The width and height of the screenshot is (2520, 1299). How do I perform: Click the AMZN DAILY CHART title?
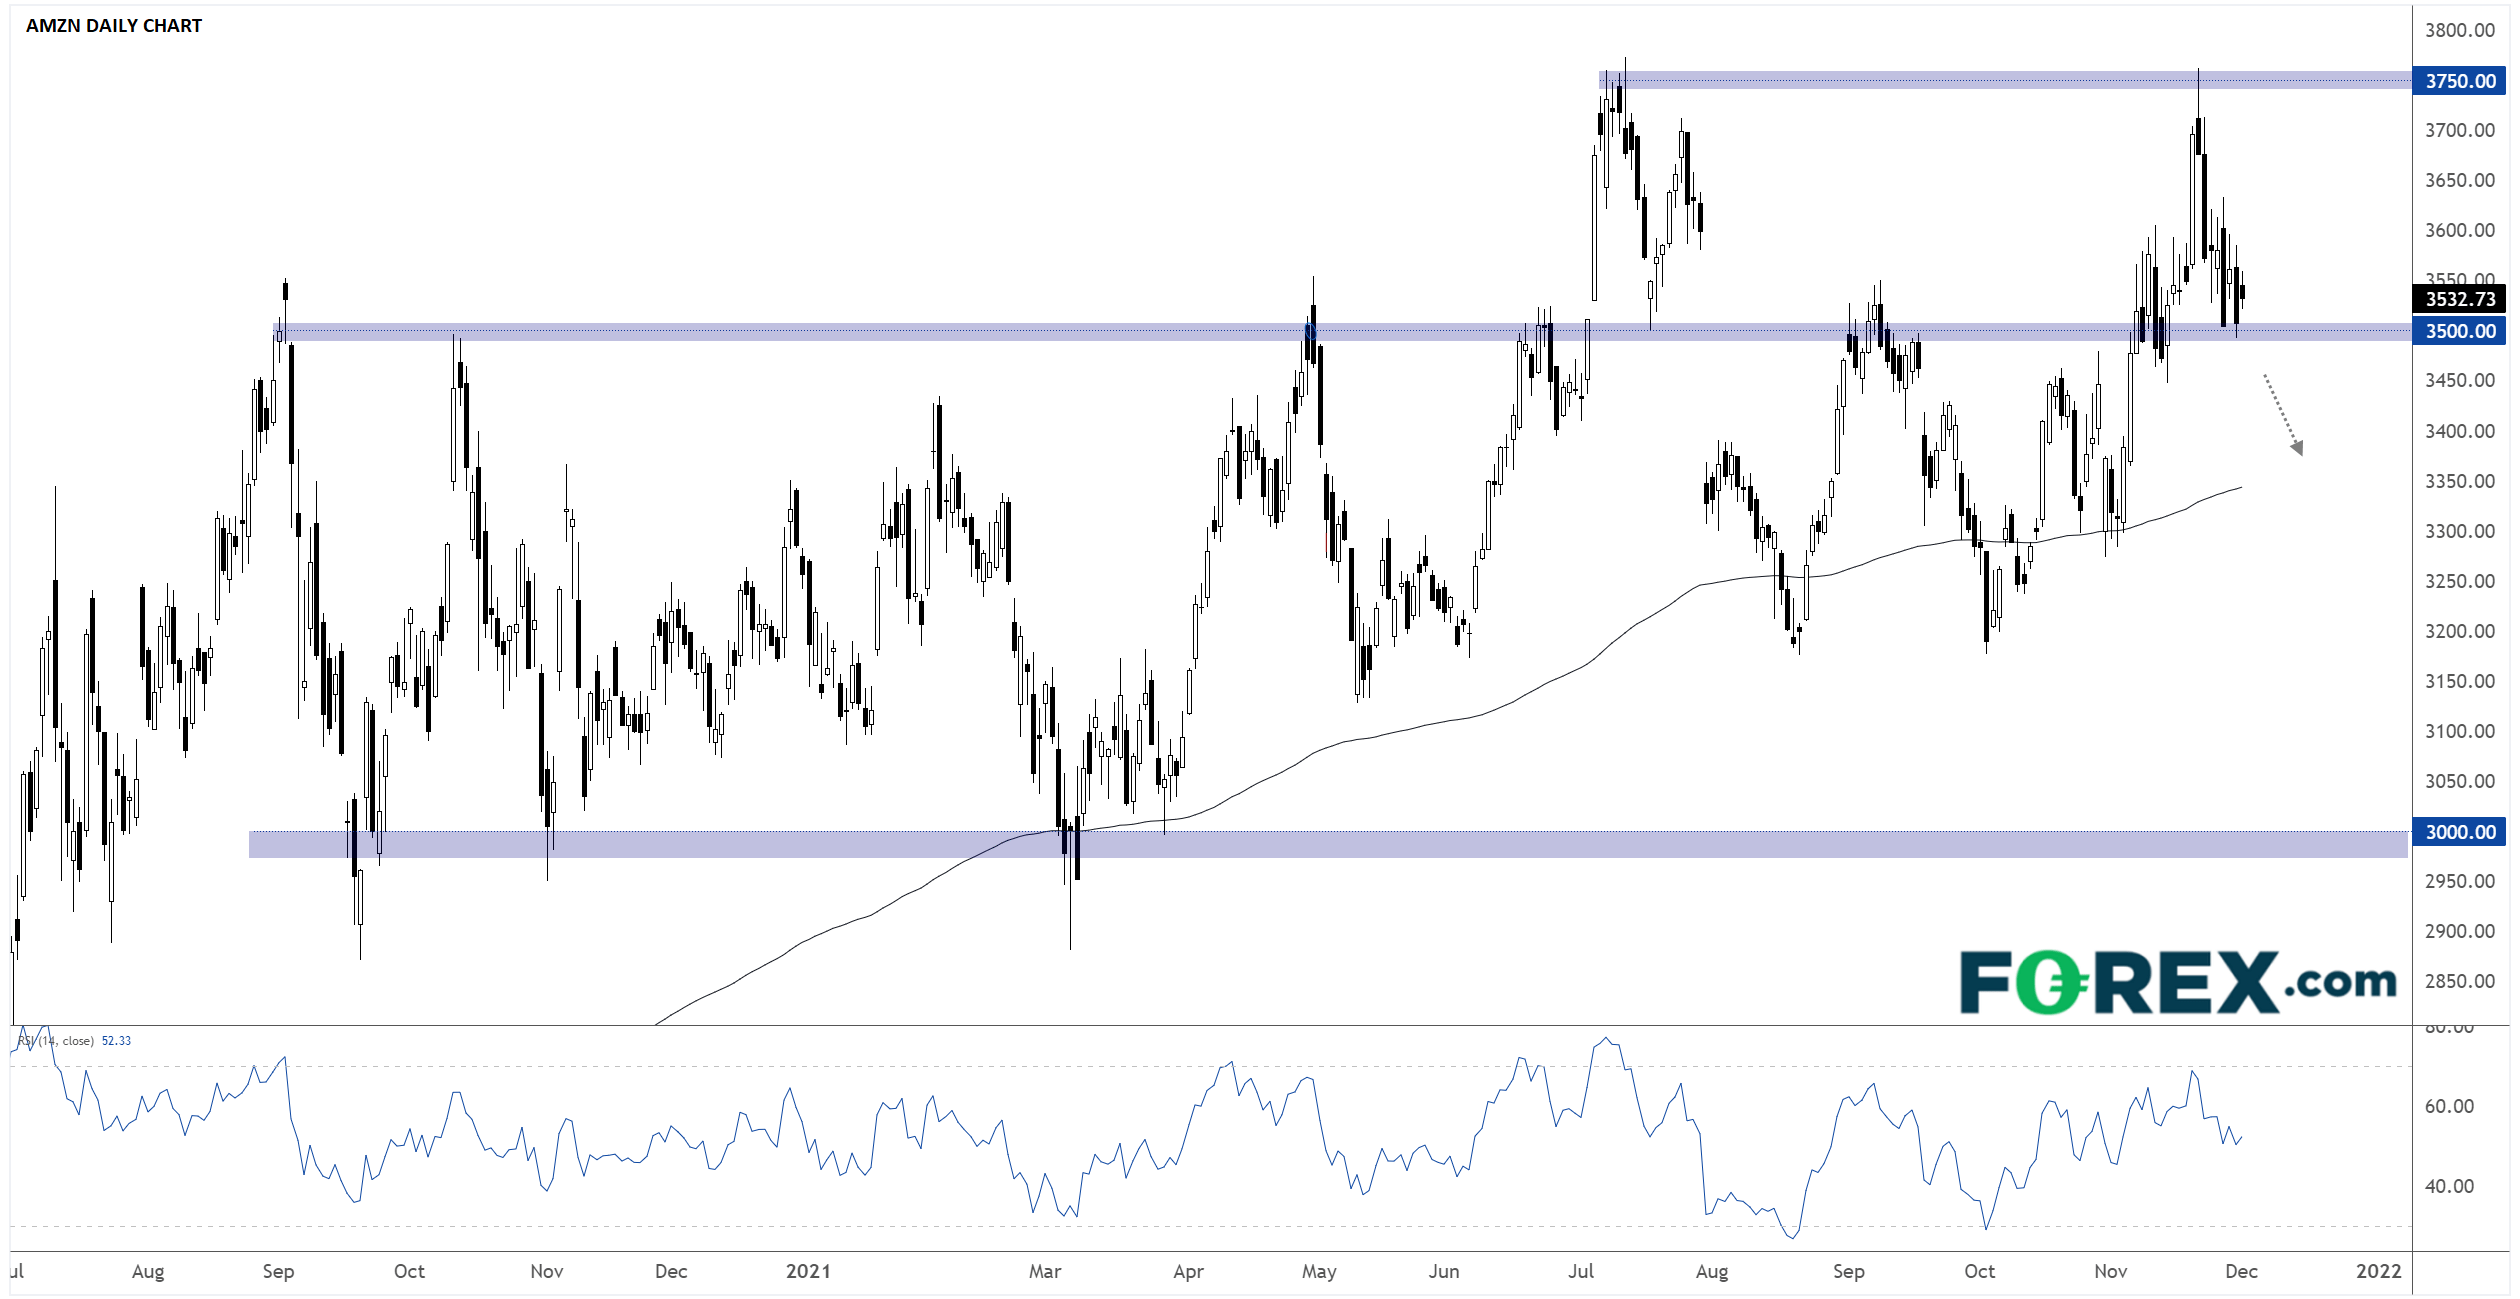point(114,26)
